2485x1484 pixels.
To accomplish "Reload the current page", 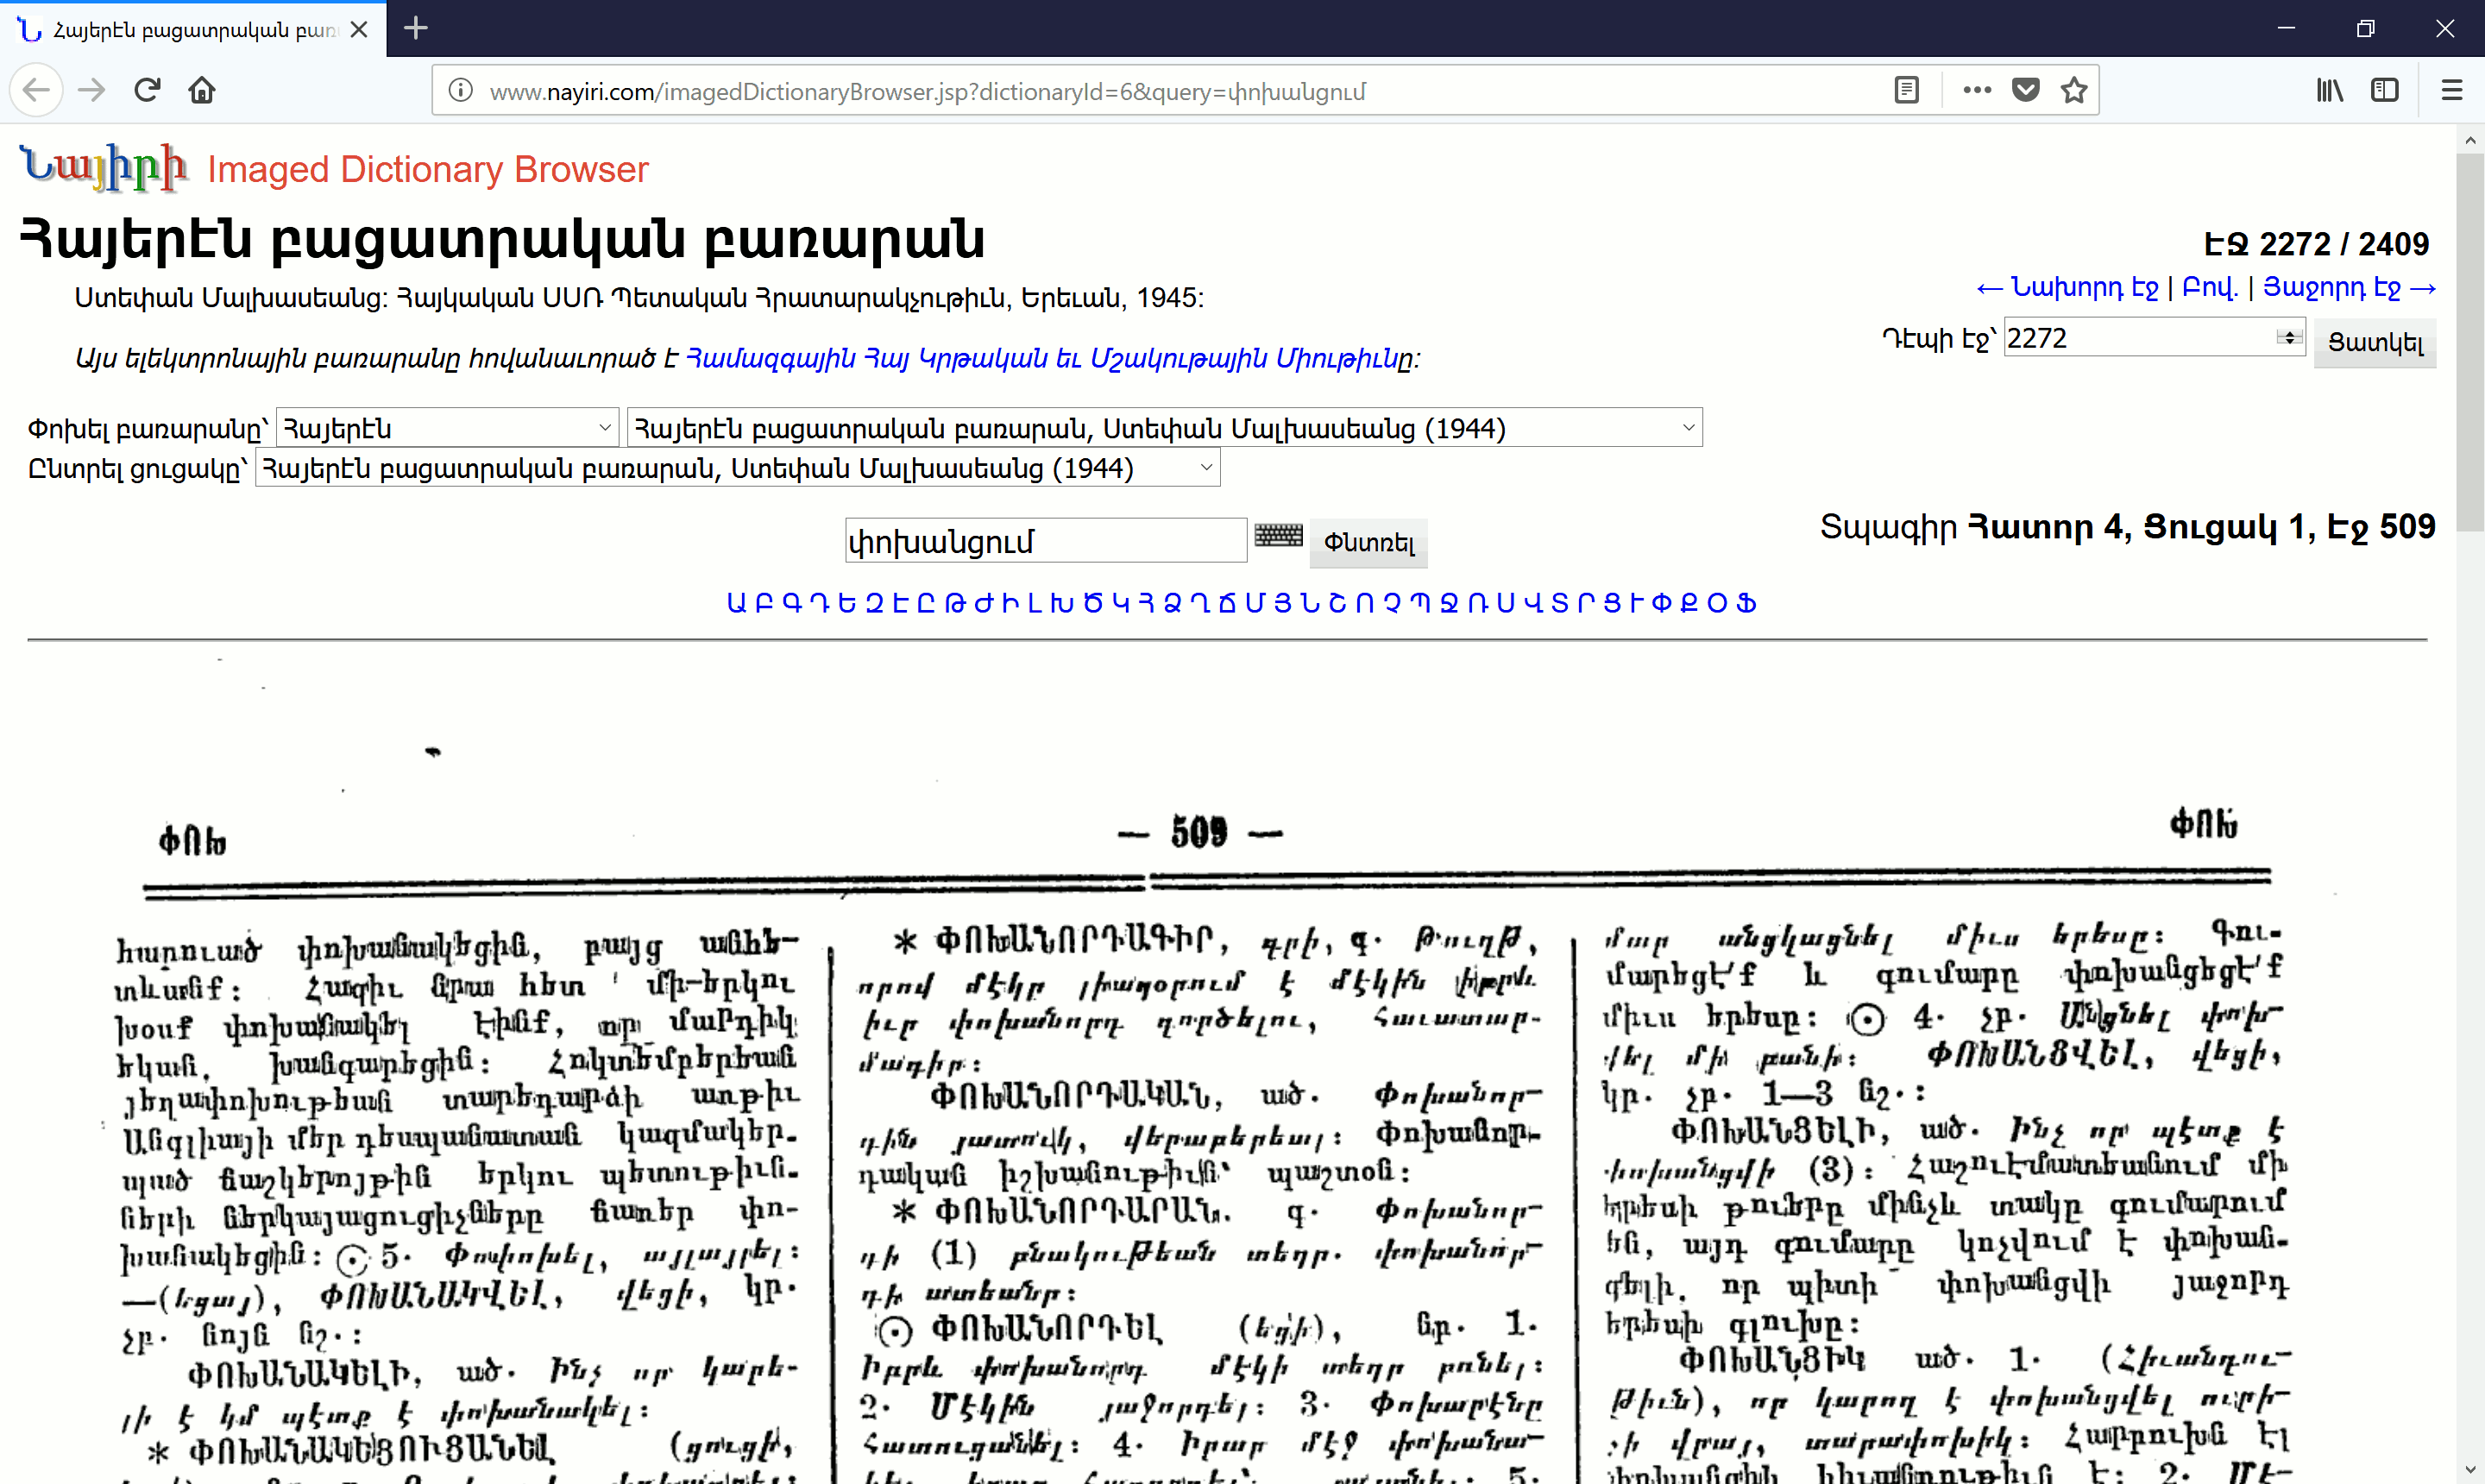I will tap(147, 90).
